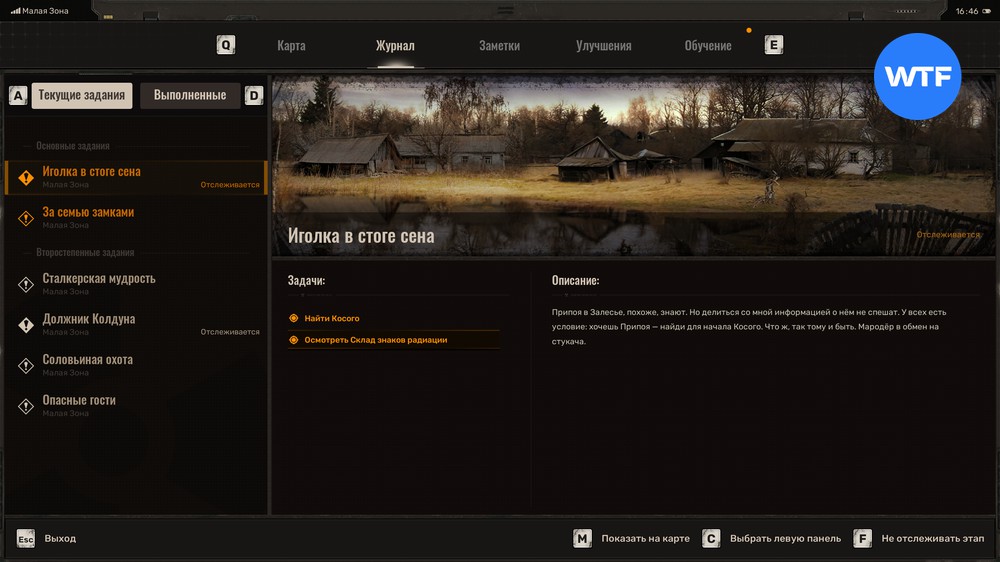The image size is (1000, 562).
Task: Open the Карта tab
Action: coord(291,46)
